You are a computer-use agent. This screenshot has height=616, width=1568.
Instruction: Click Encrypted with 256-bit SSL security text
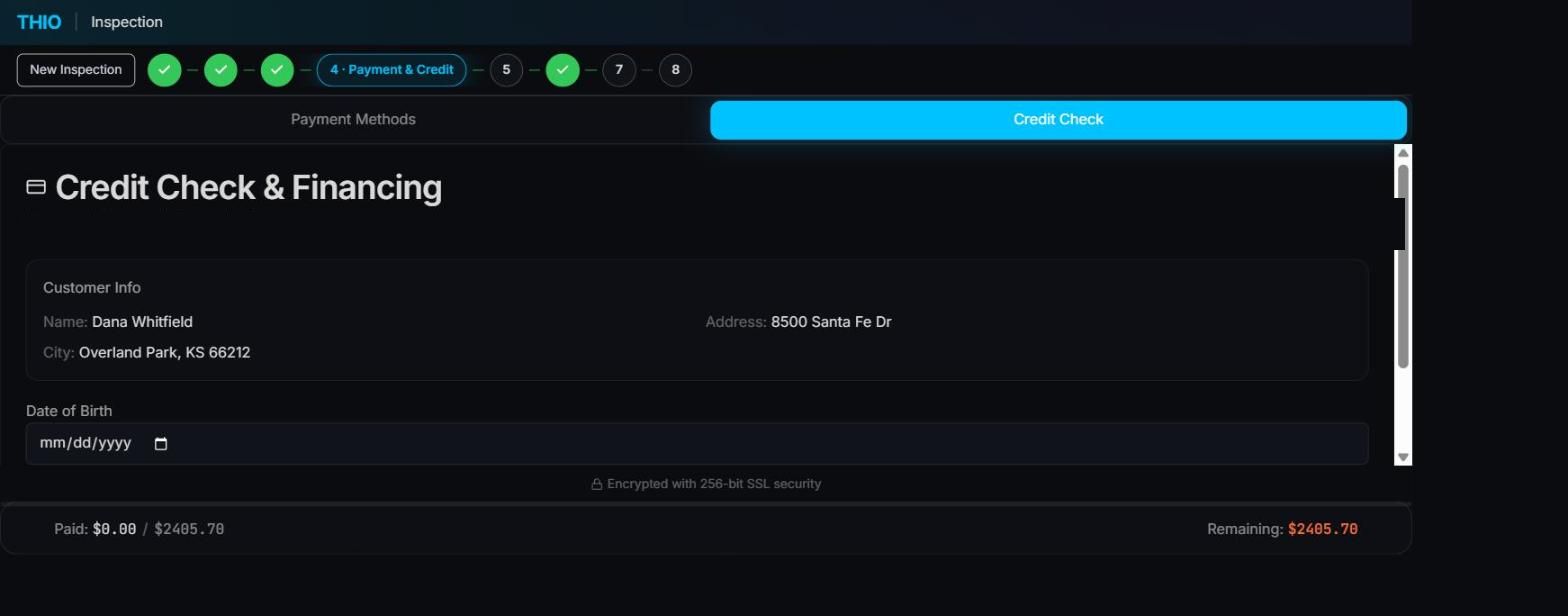pos(714,484)
